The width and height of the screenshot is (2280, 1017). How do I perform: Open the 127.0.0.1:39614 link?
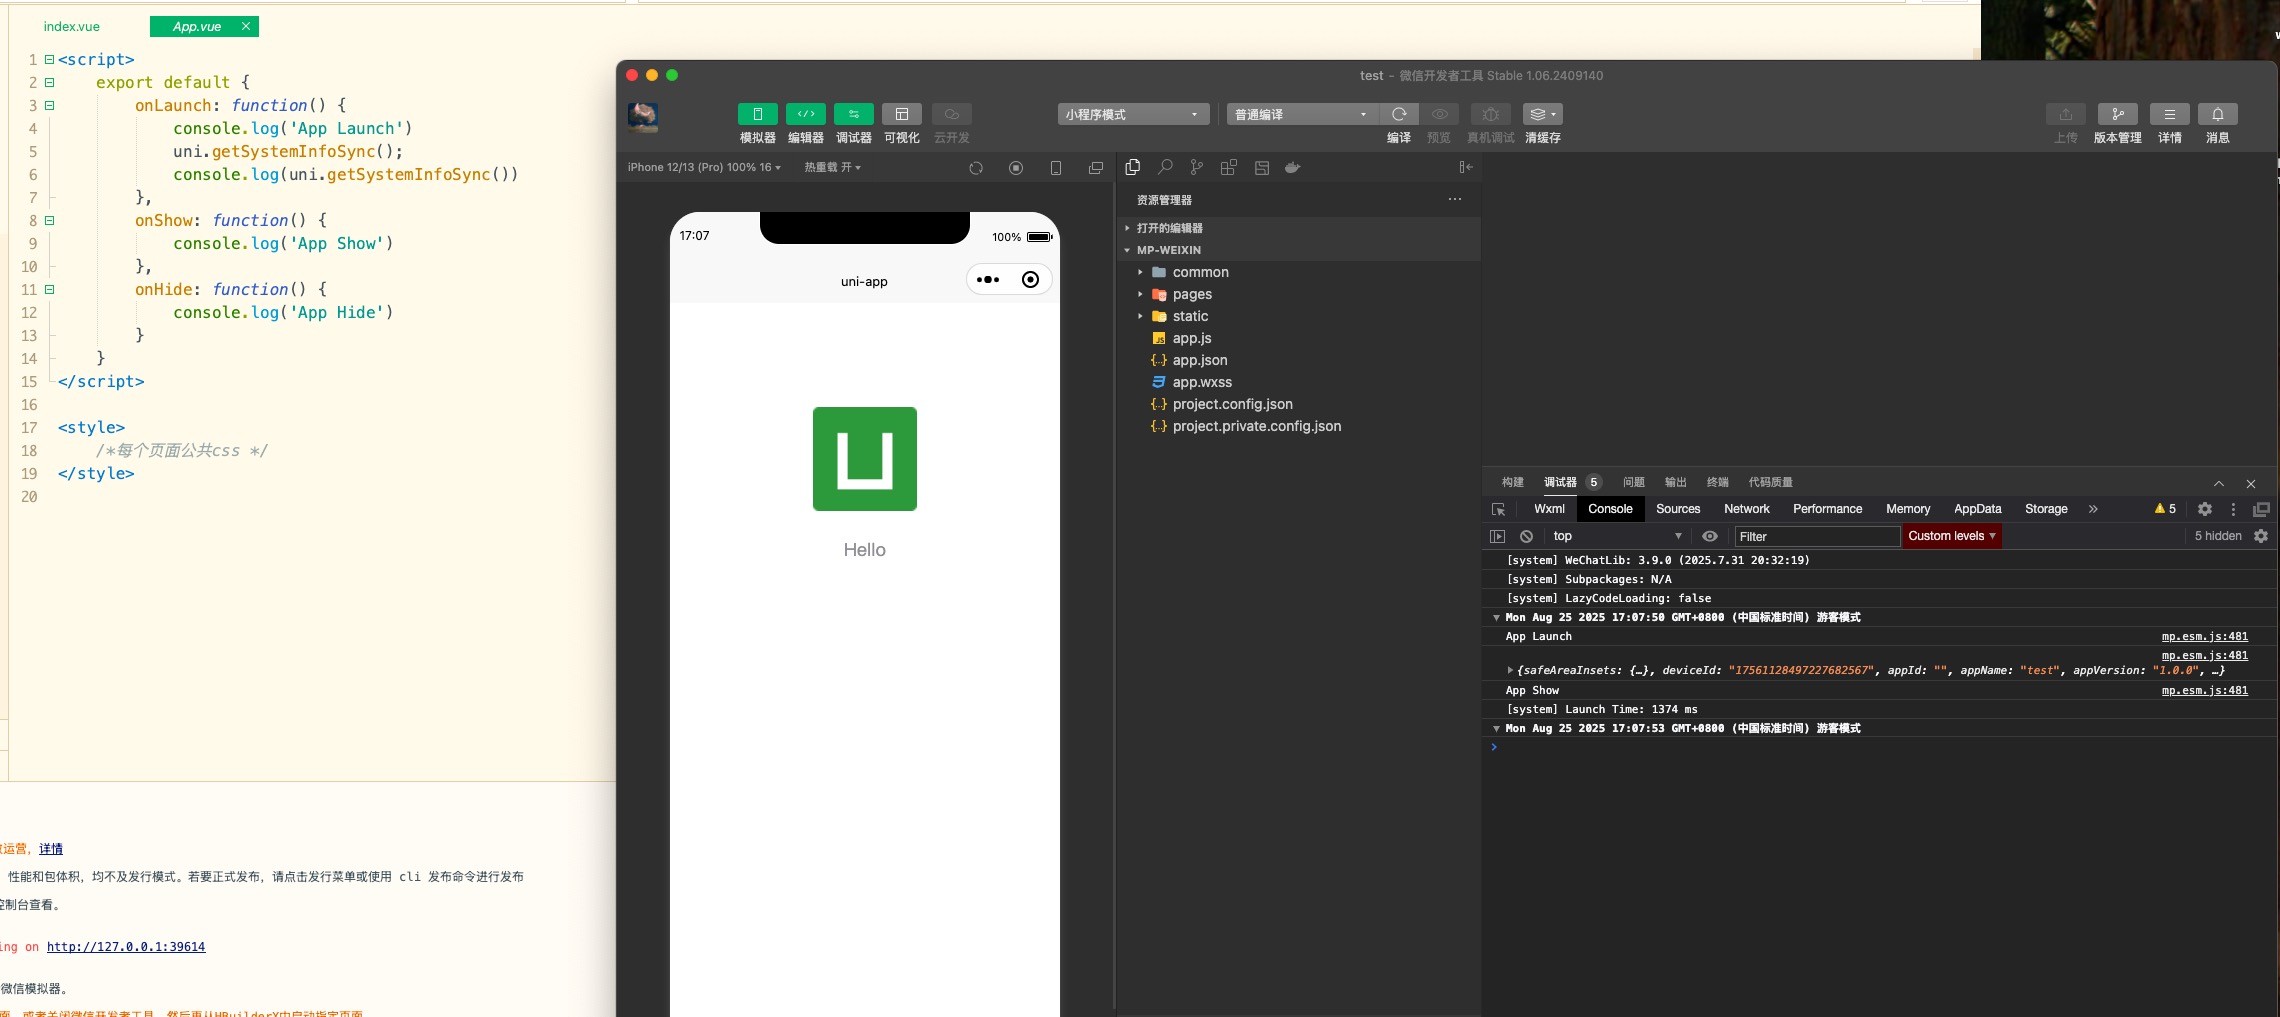(126, 947)
